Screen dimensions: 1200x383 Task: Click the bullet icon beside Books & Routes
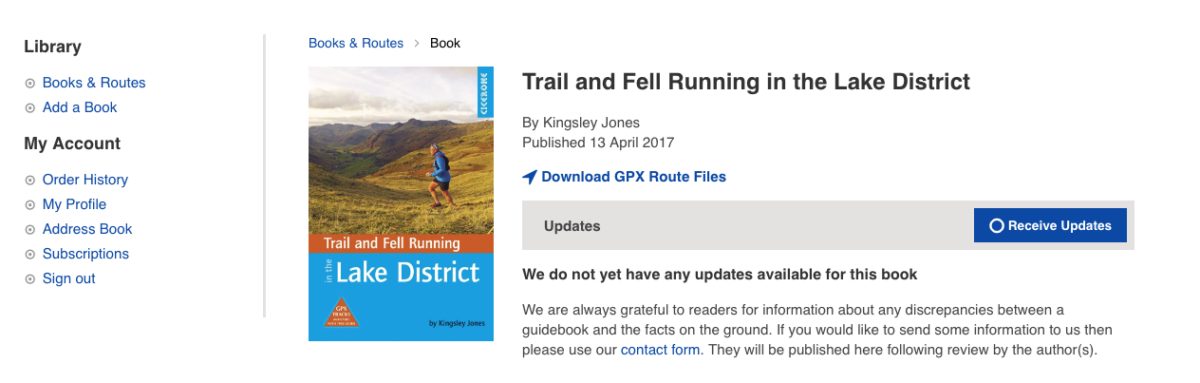tap(30, 83)
